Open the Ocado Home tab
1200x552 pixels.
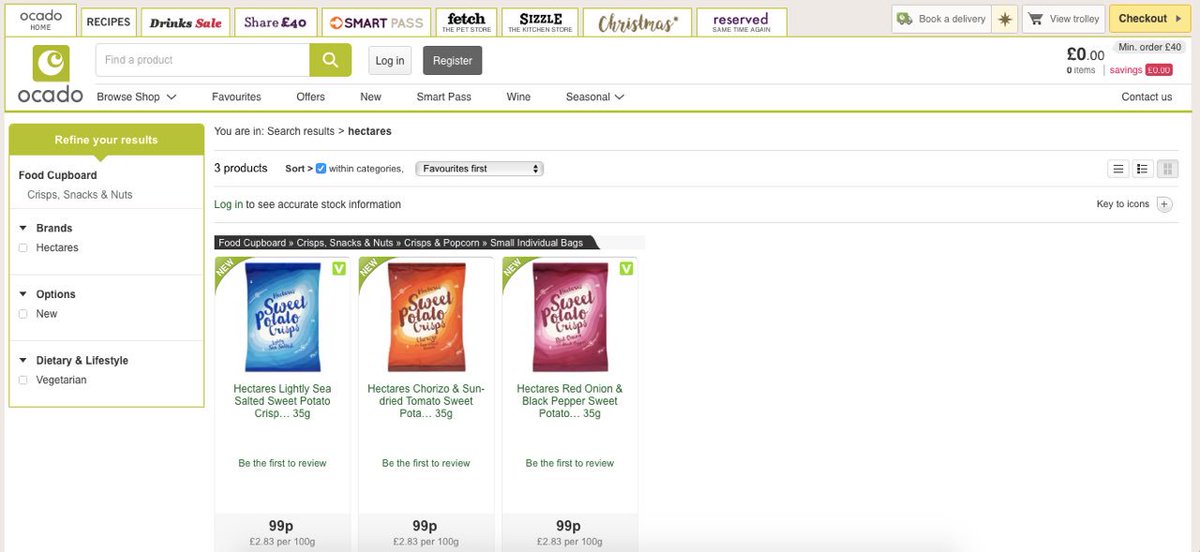tap(41, 19)
